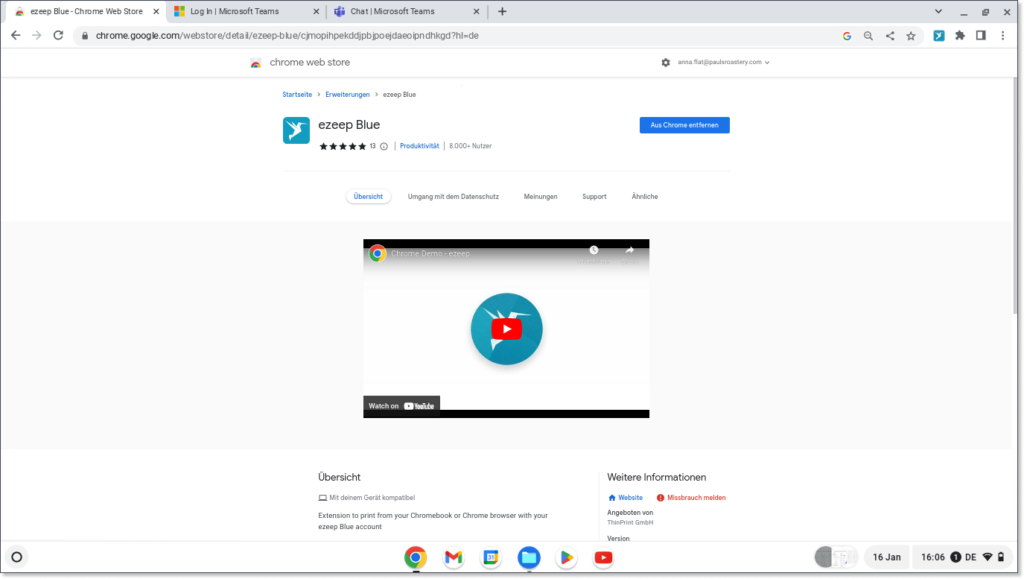The width and height of the screenshot is (1024, 579).
Task: Open the Extensions puzzle piece menu
Action: [x=960, y=36]
